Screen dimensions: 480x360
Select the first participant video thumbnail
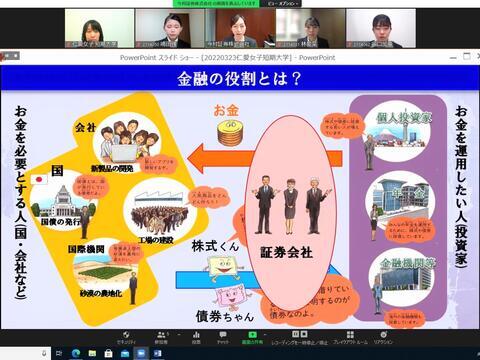(100, 29)
